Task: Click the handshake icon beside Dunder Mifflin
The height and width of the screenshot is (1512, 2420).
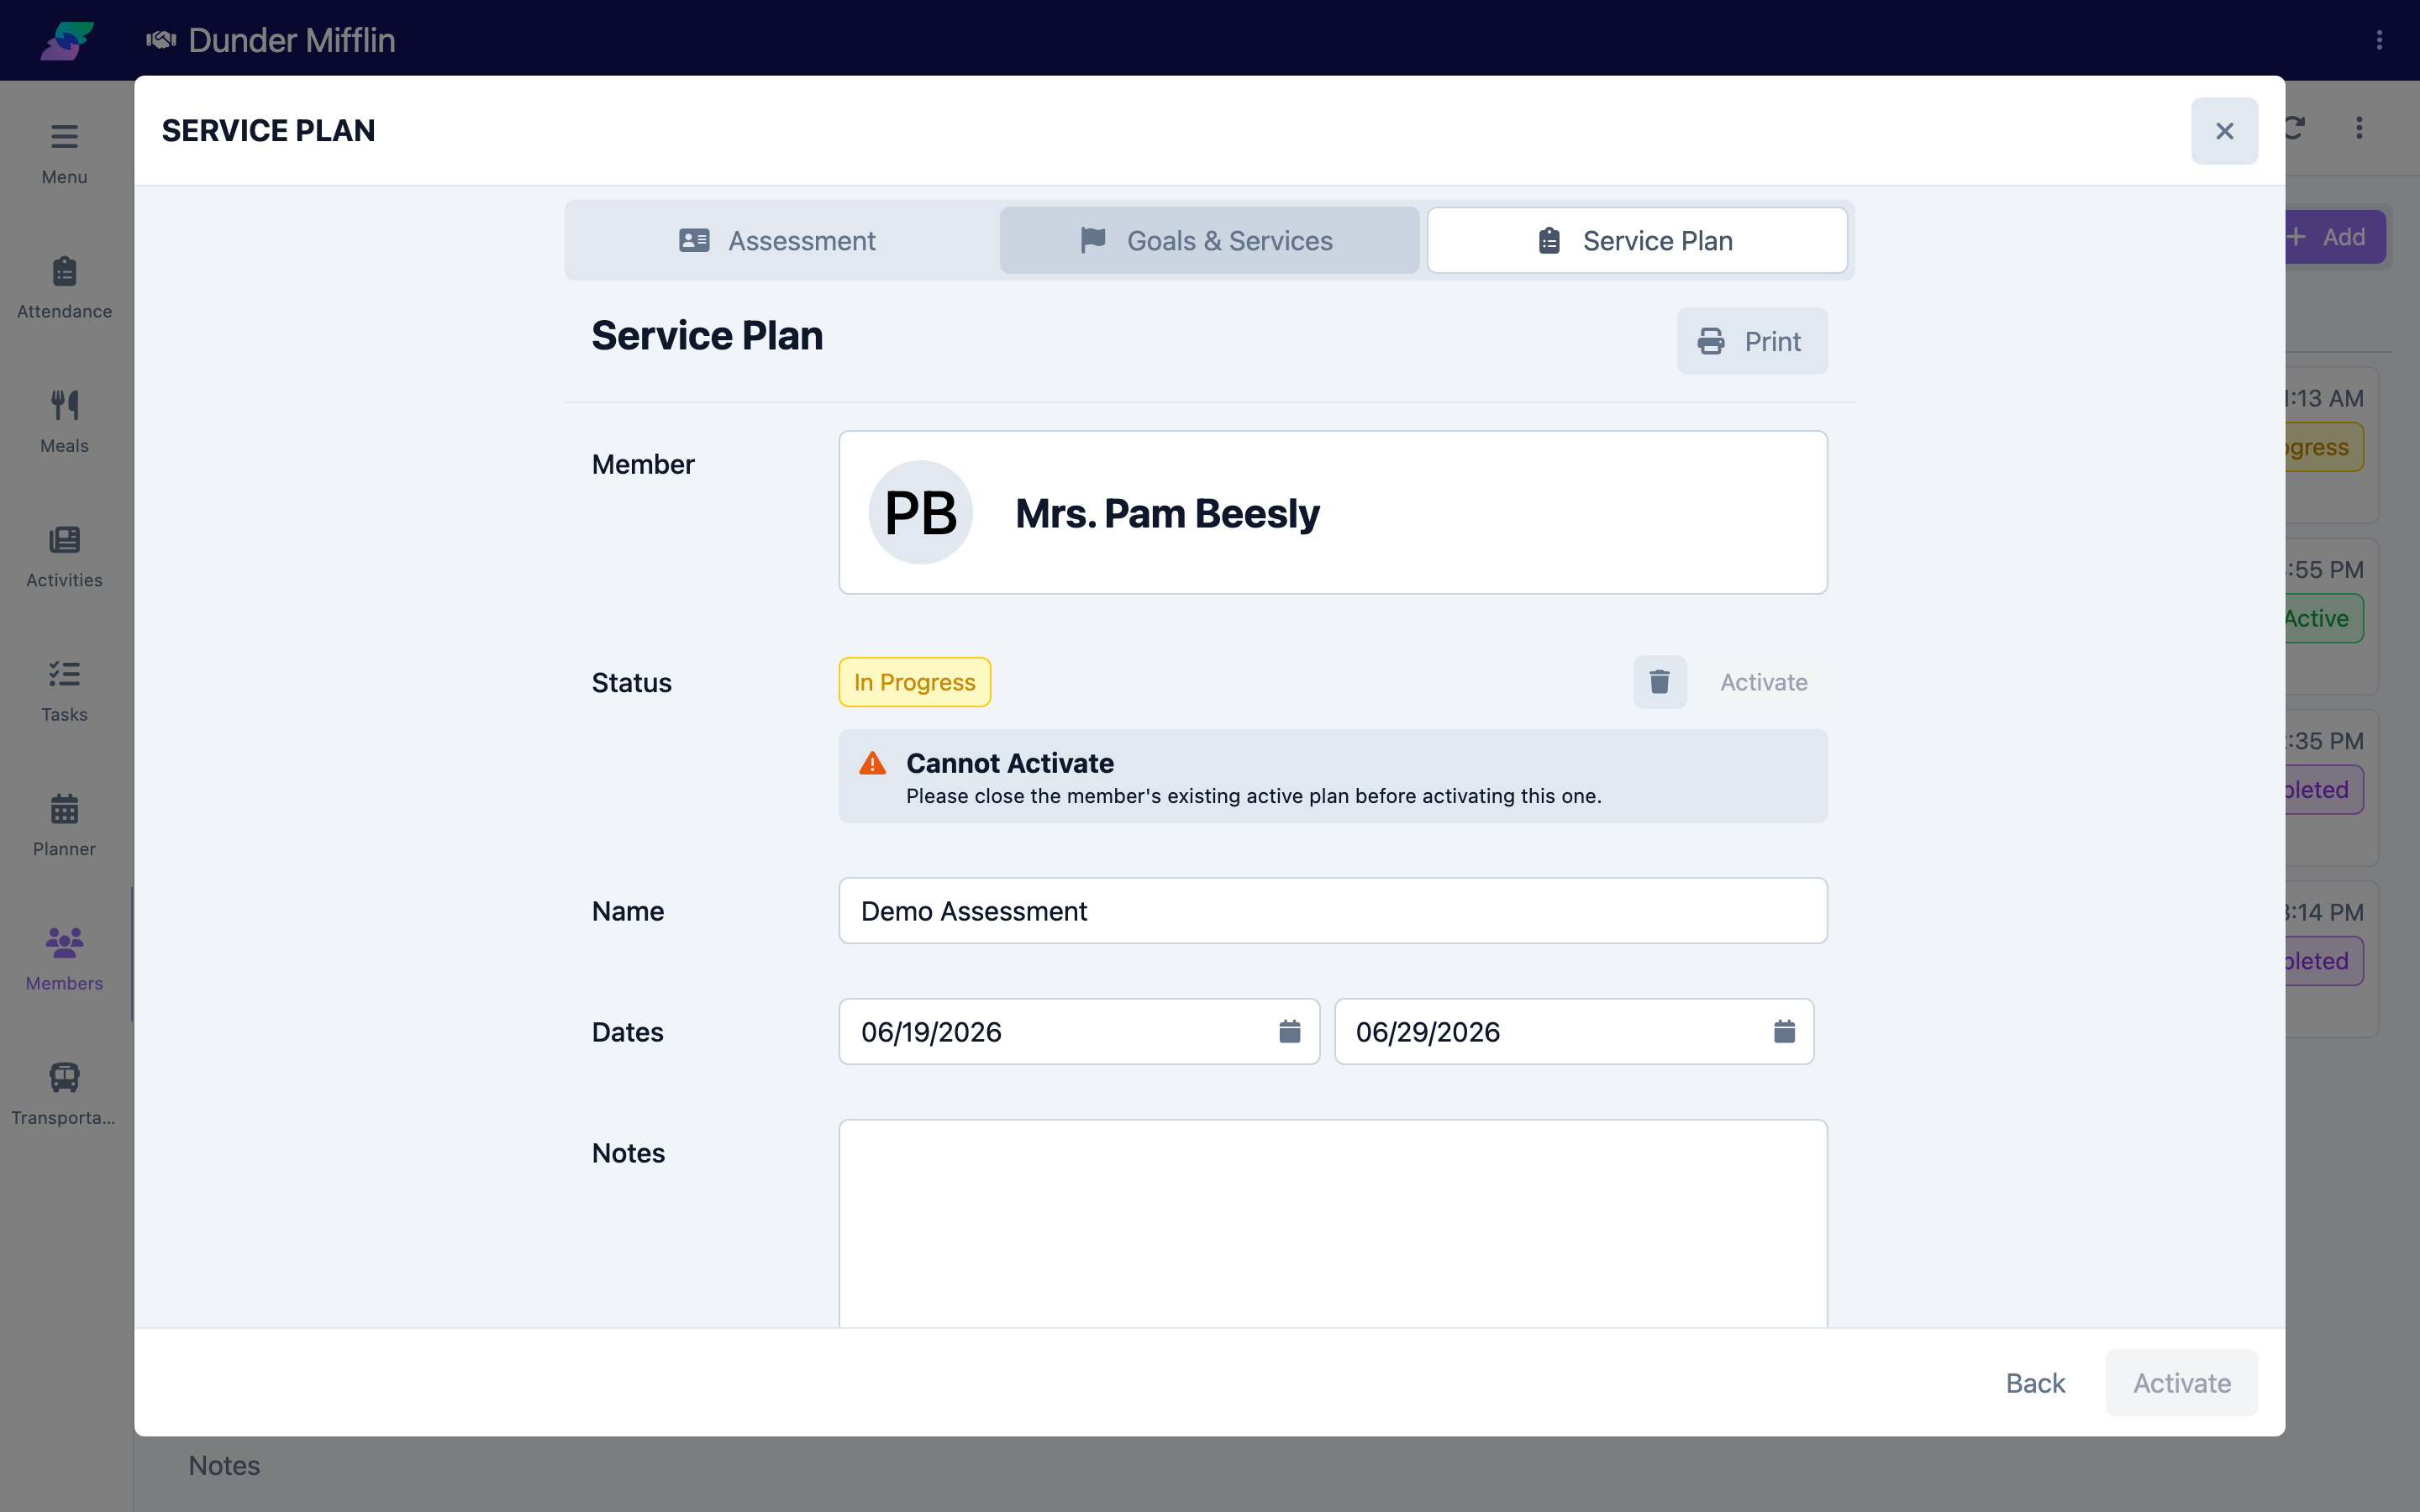Action: [161, 40]
